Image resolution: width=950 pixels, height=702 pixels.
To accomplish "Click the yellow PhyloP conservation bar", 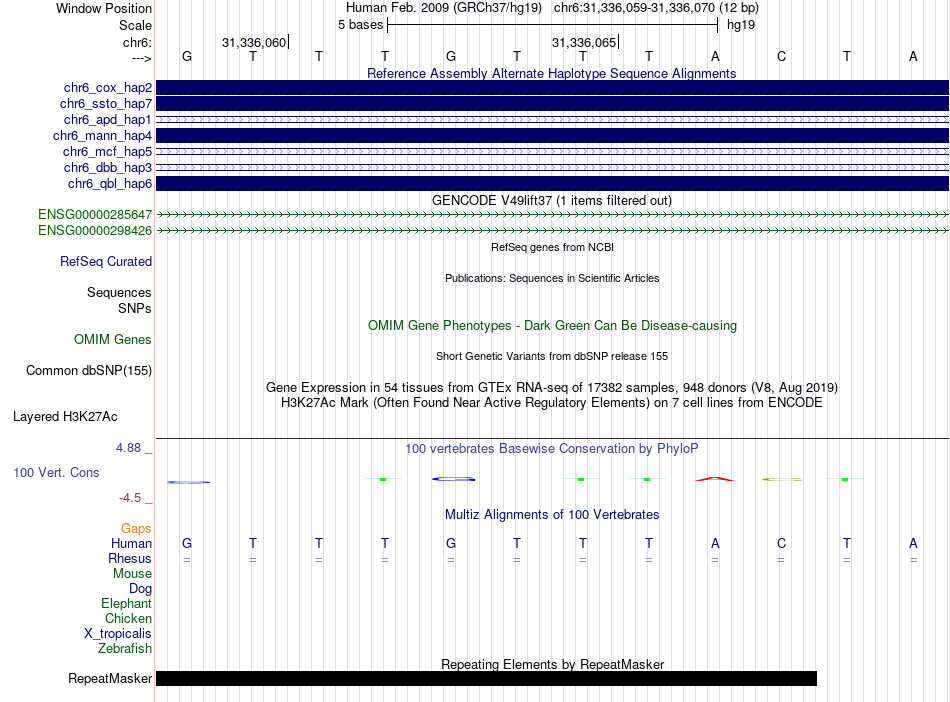I will pyautogui.click(x=782, y=480).
